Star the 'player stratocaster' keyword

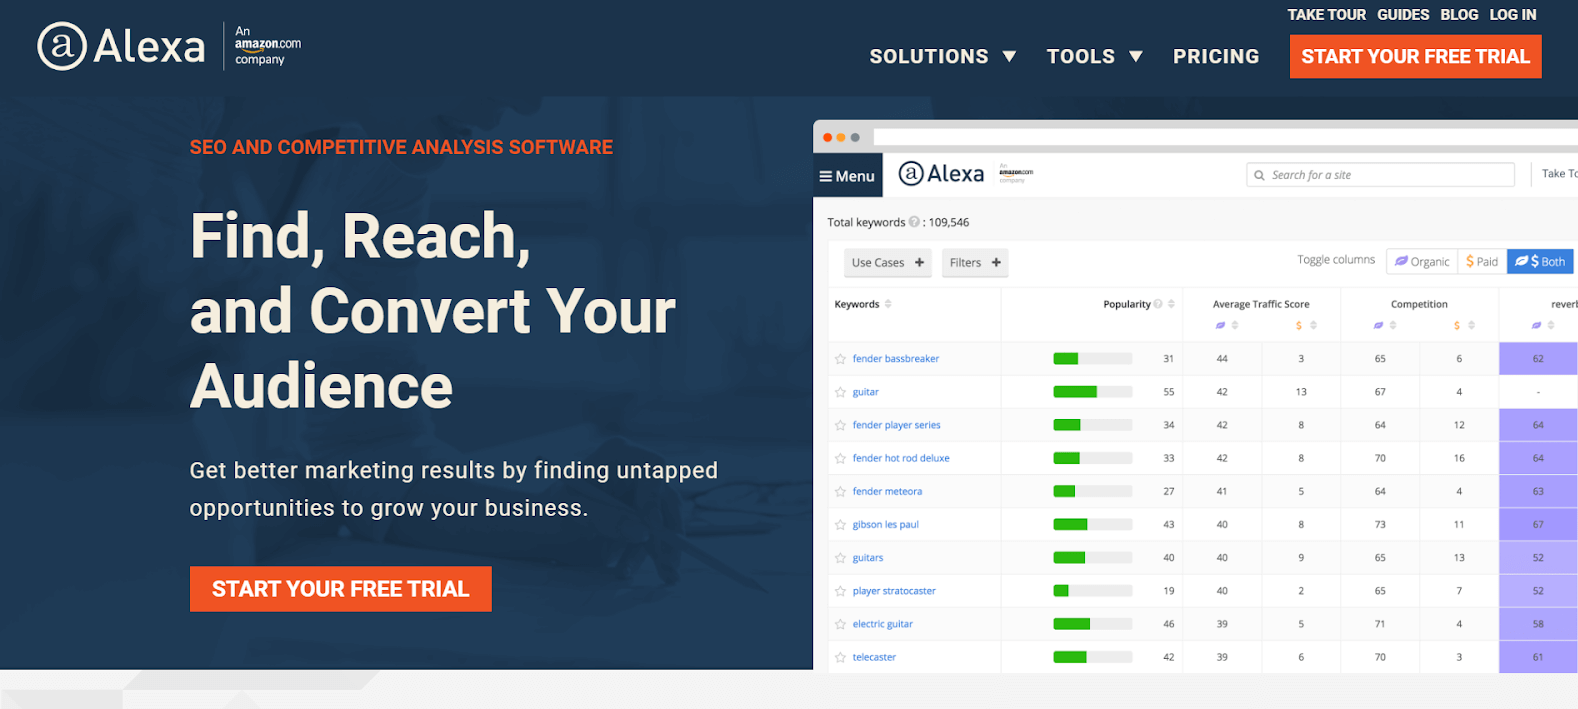click(x=840, y=591)
